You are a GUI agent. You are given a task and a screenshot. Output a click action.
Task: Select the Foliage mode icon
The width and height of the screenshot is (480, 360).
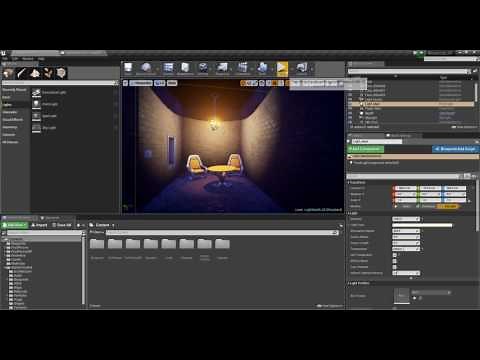(x=48, y=73)
